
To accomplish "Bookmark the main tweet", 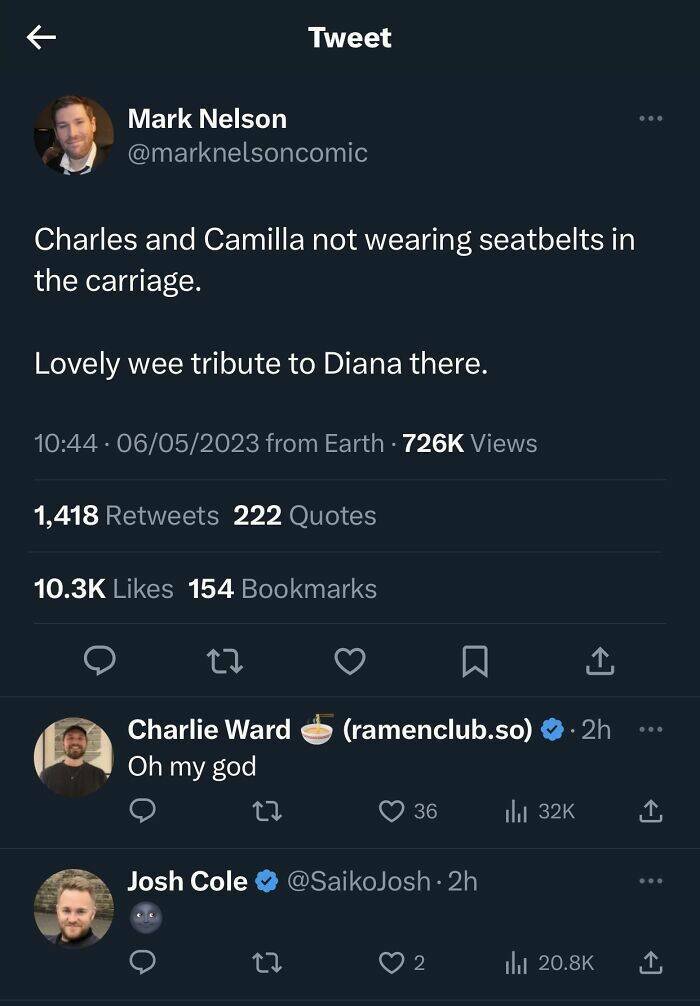I will pos(475,661).
